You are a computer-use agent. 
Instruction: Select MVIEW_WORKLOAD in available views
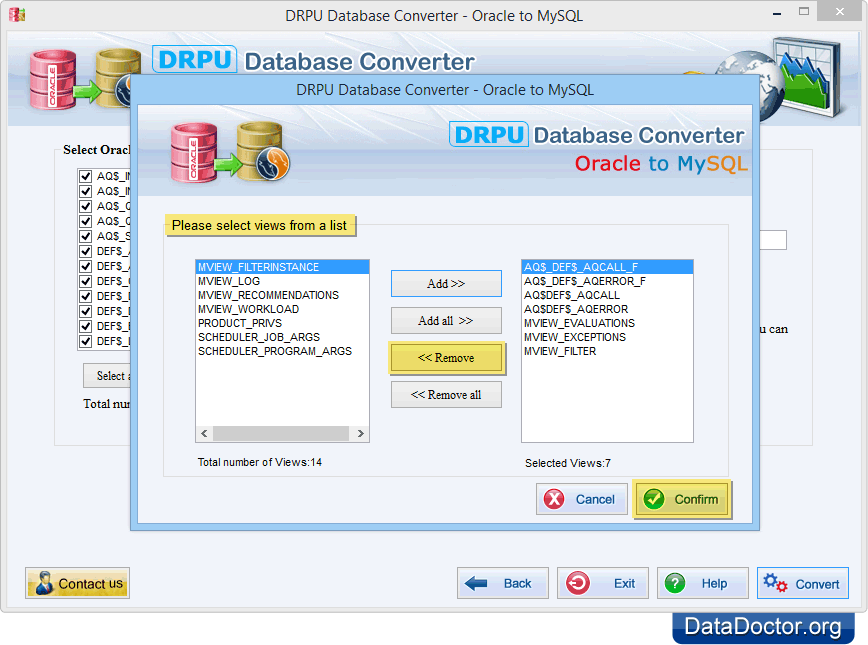[x=282, y=309]
